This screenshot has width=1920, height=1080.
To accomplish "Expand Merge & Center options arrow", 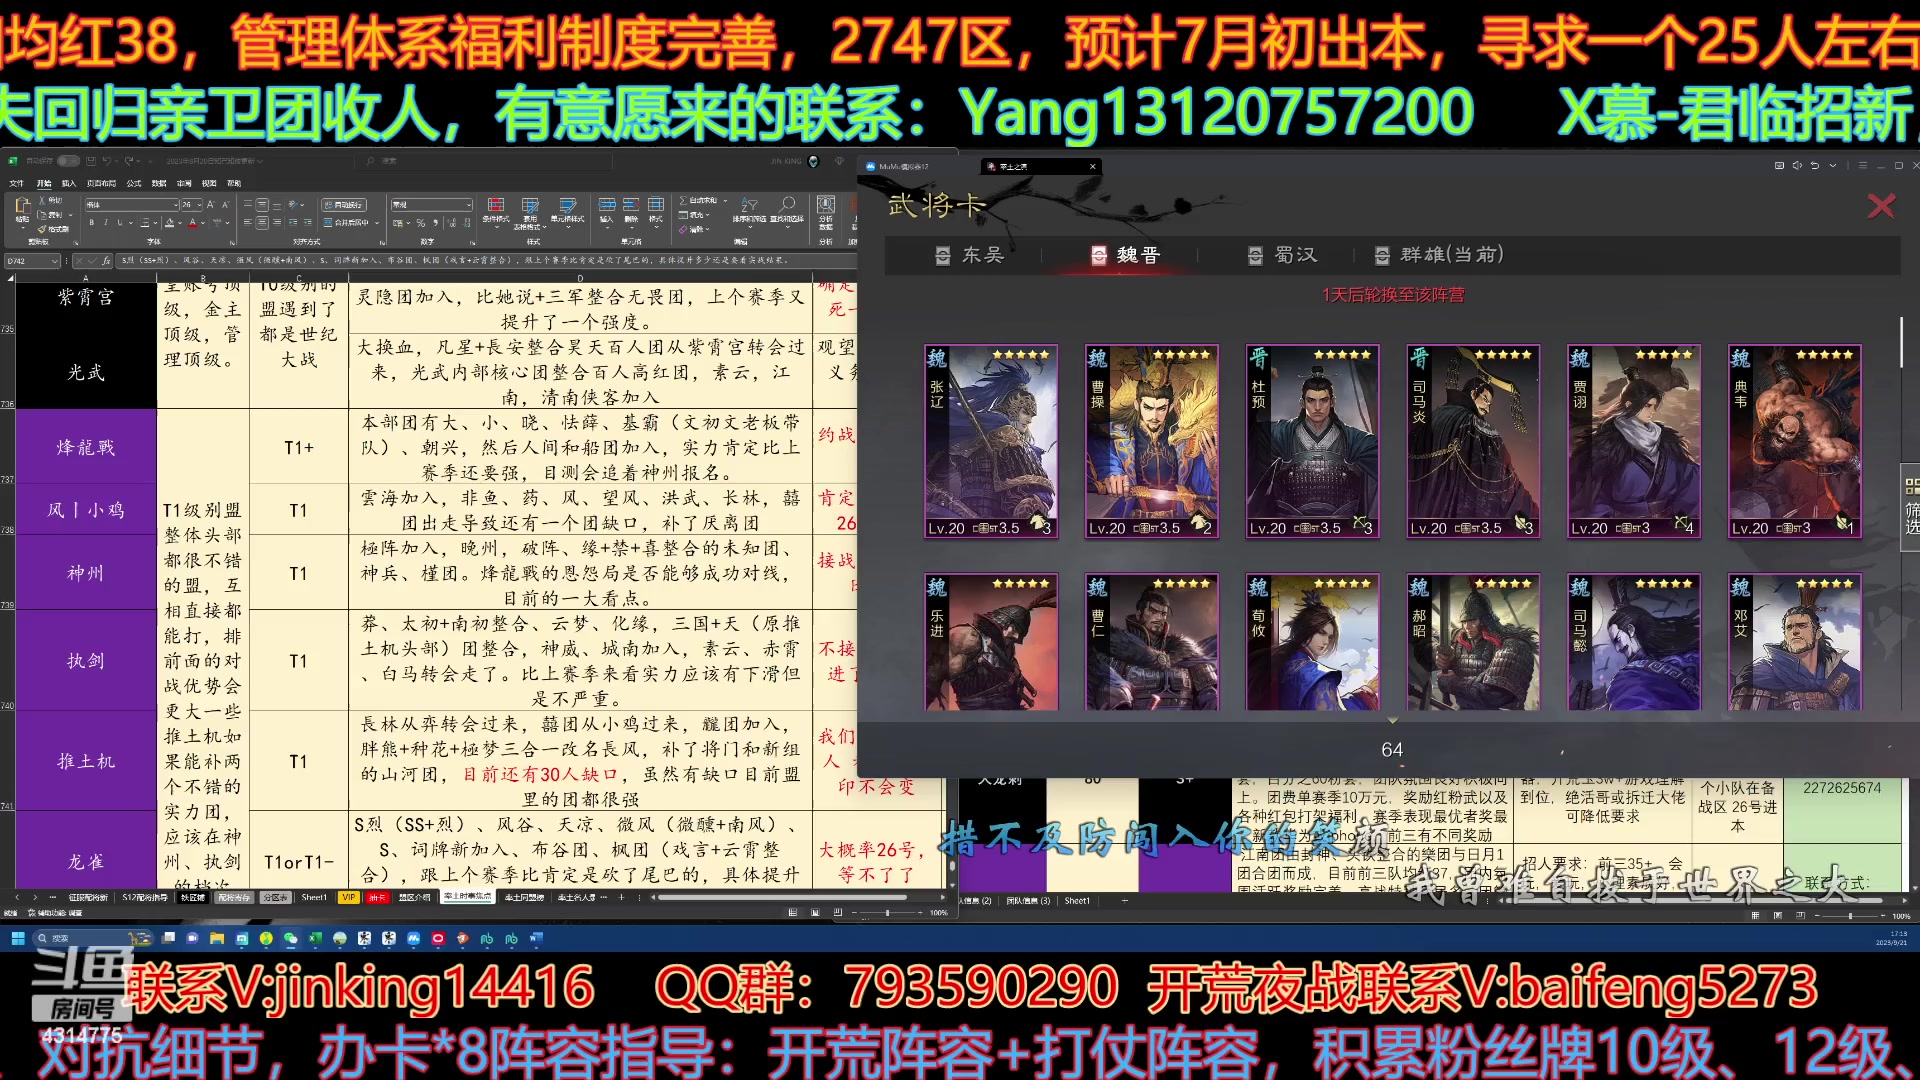I will [x=377, y=223].
